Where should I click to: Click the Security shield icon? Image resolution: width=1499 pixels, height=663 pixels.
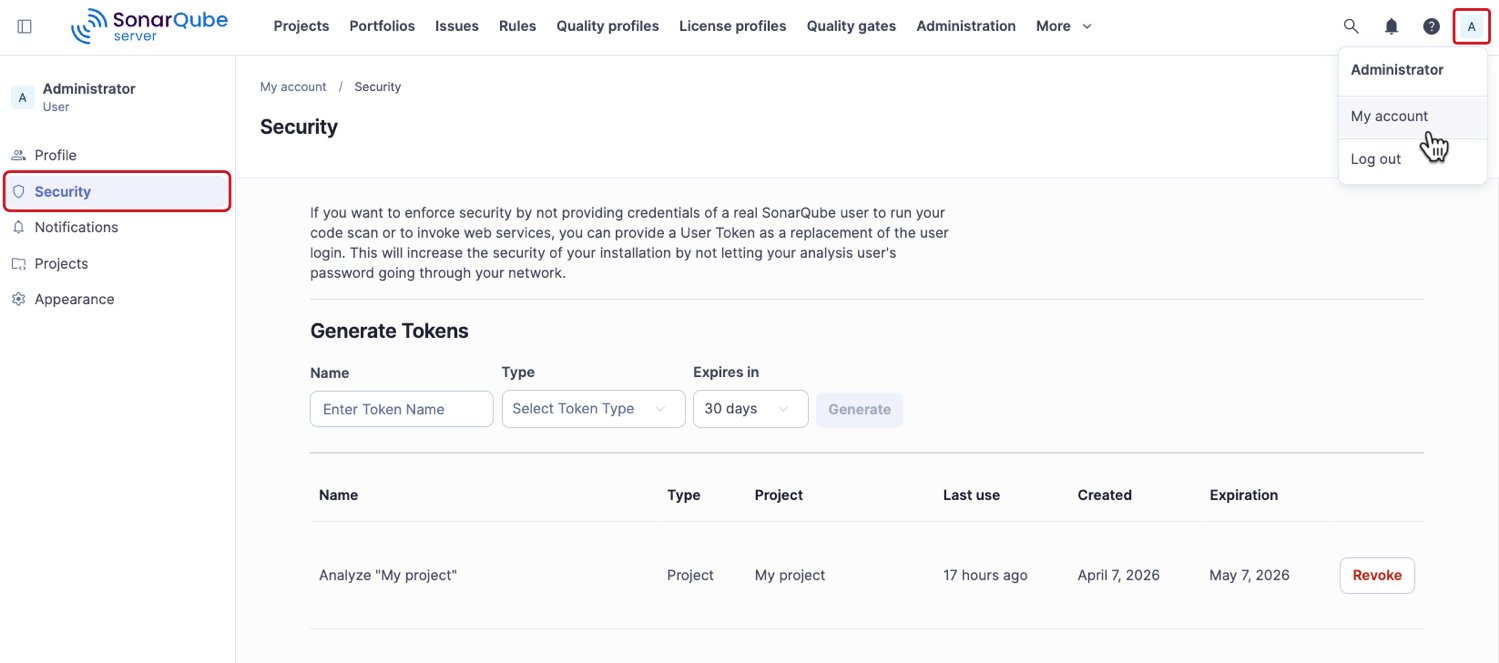point(19,191)
